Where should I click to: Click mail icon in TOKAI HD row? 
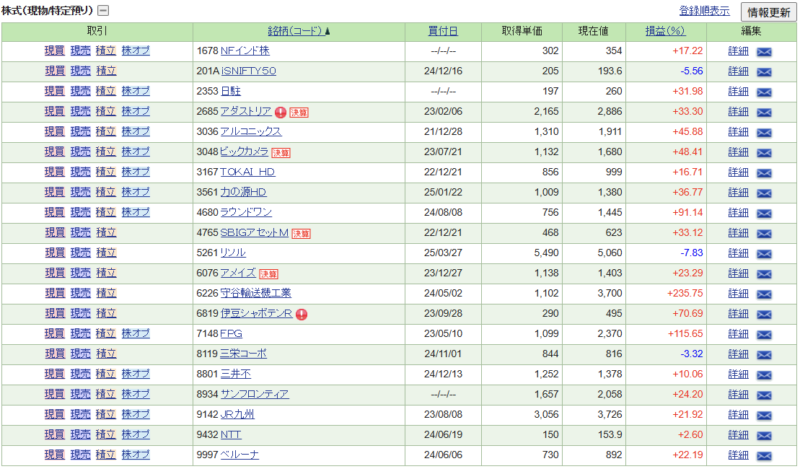764,173
